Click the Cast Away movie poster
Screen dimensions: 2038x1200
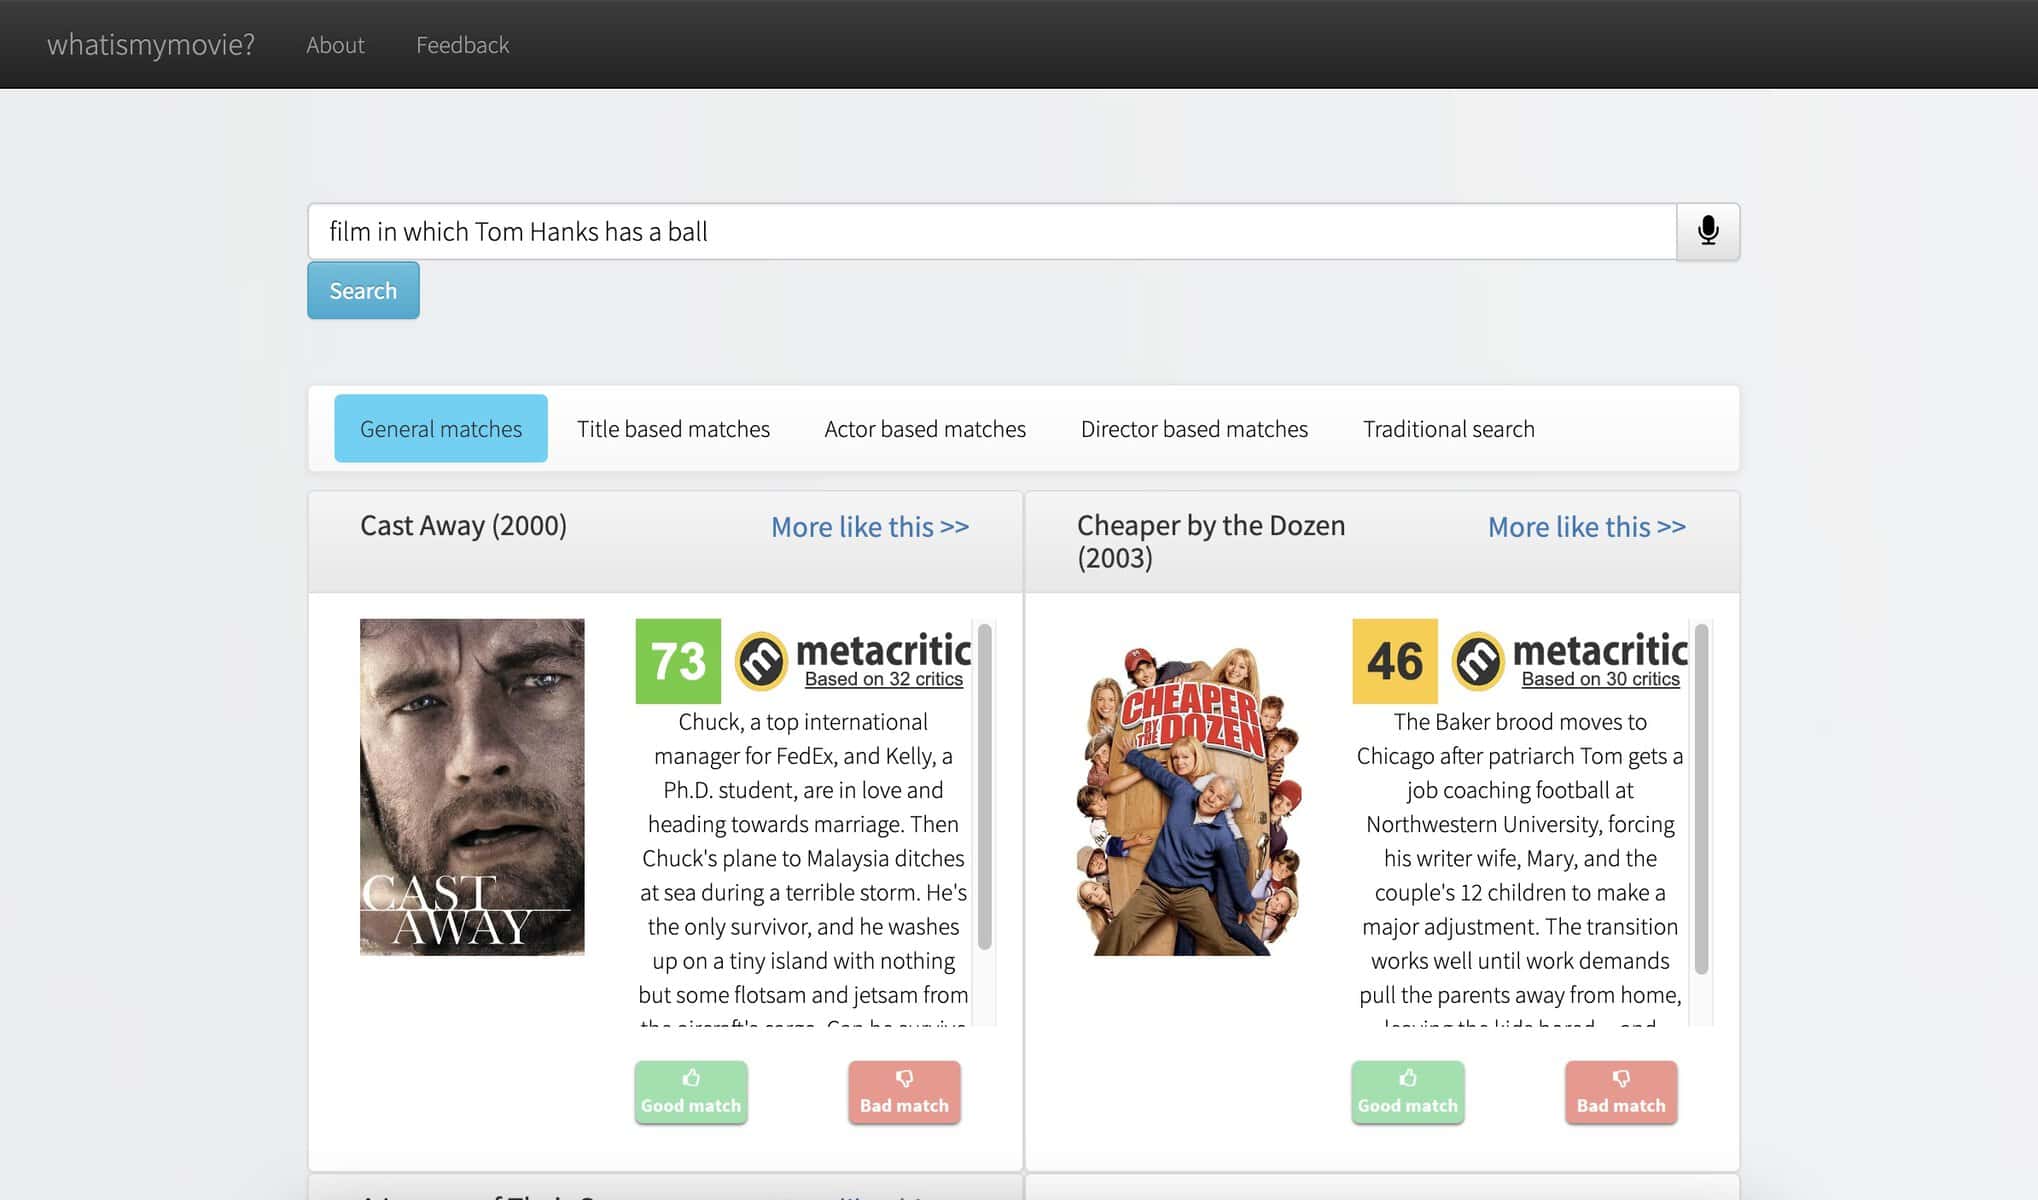coord(472,787)
